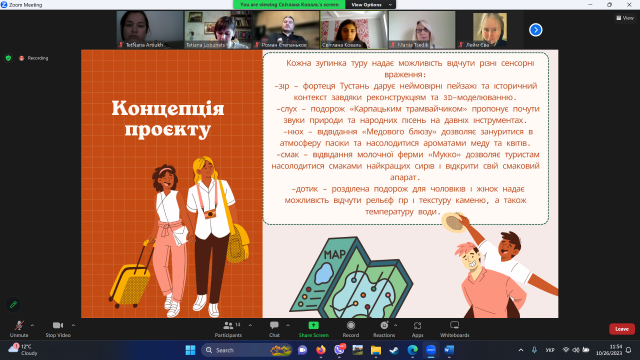Open the clock and date flyout
Image resolution: width=640 pixels, height=360 pixels.
[609, 350]
